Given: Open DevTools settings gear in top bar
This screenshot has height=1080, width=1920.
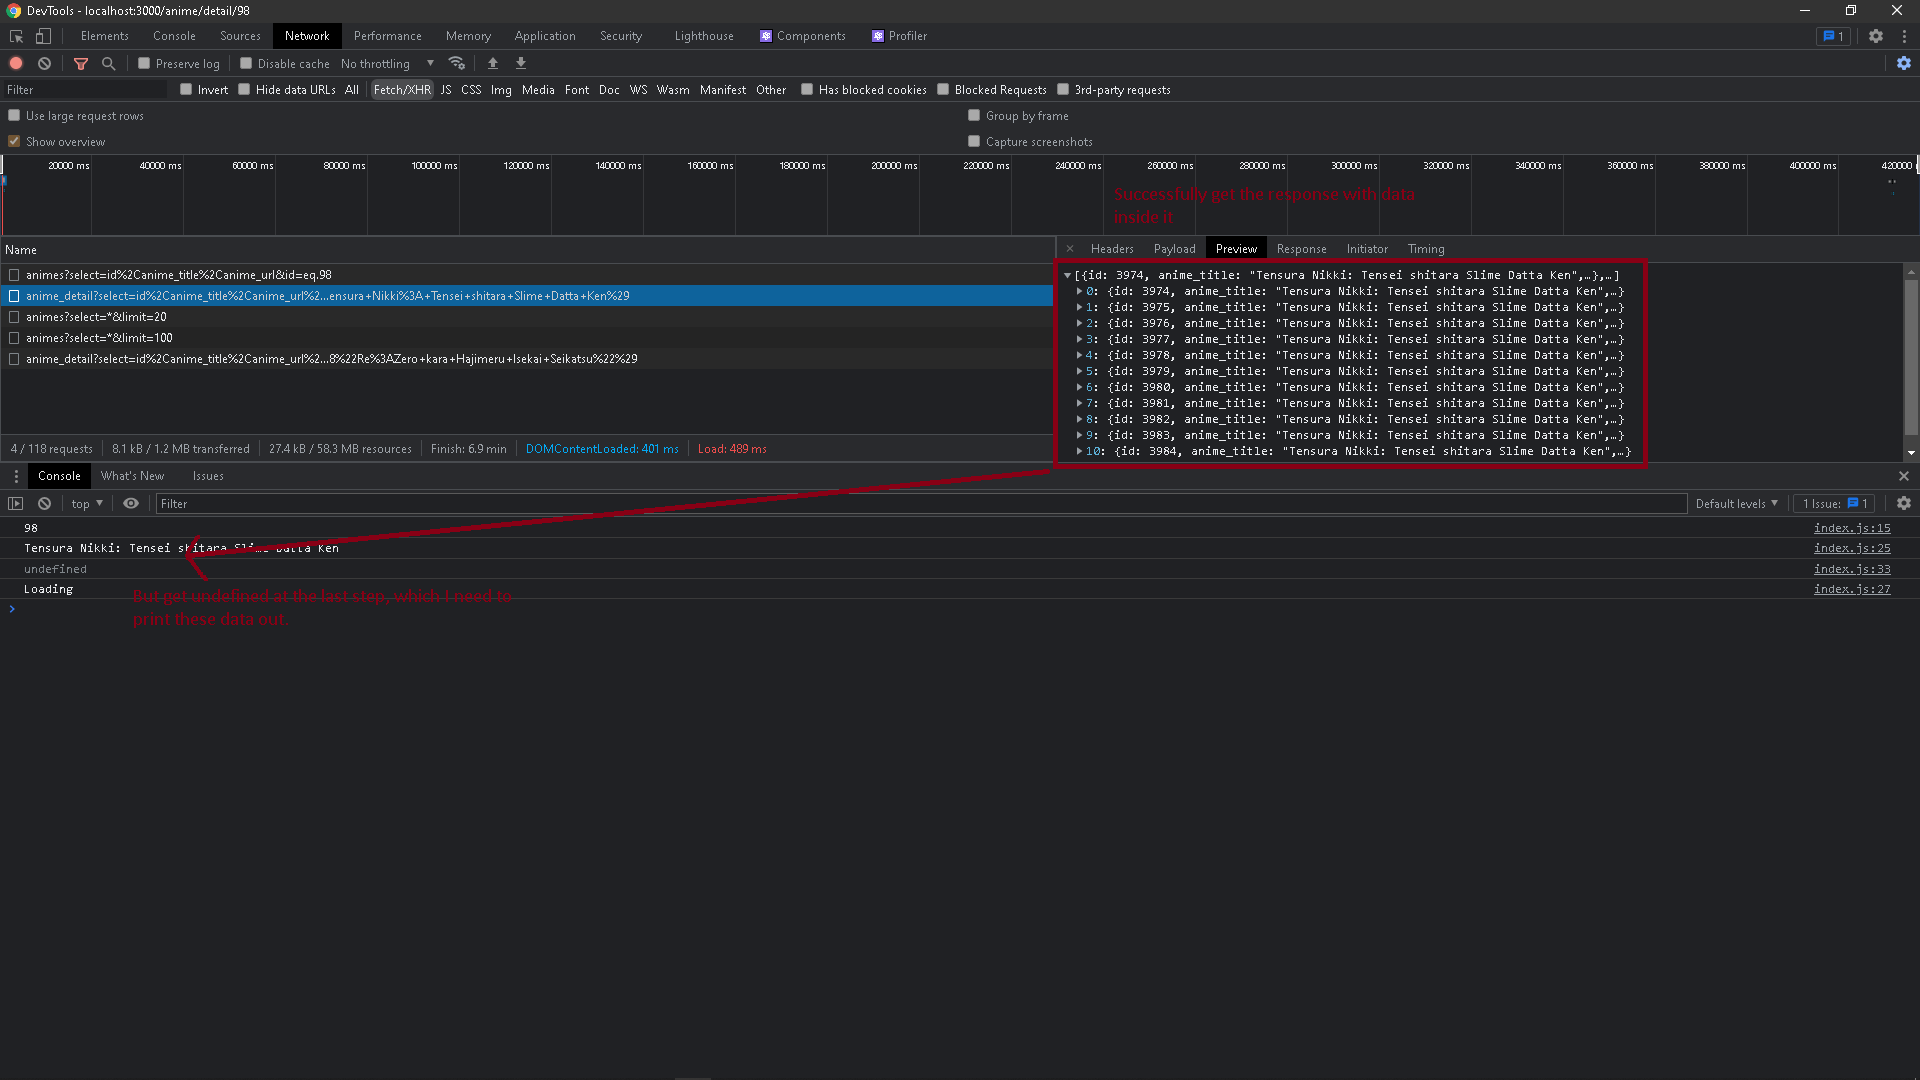Looking at the screenshot, I should pyautogui.click(x=1876, y=36).
